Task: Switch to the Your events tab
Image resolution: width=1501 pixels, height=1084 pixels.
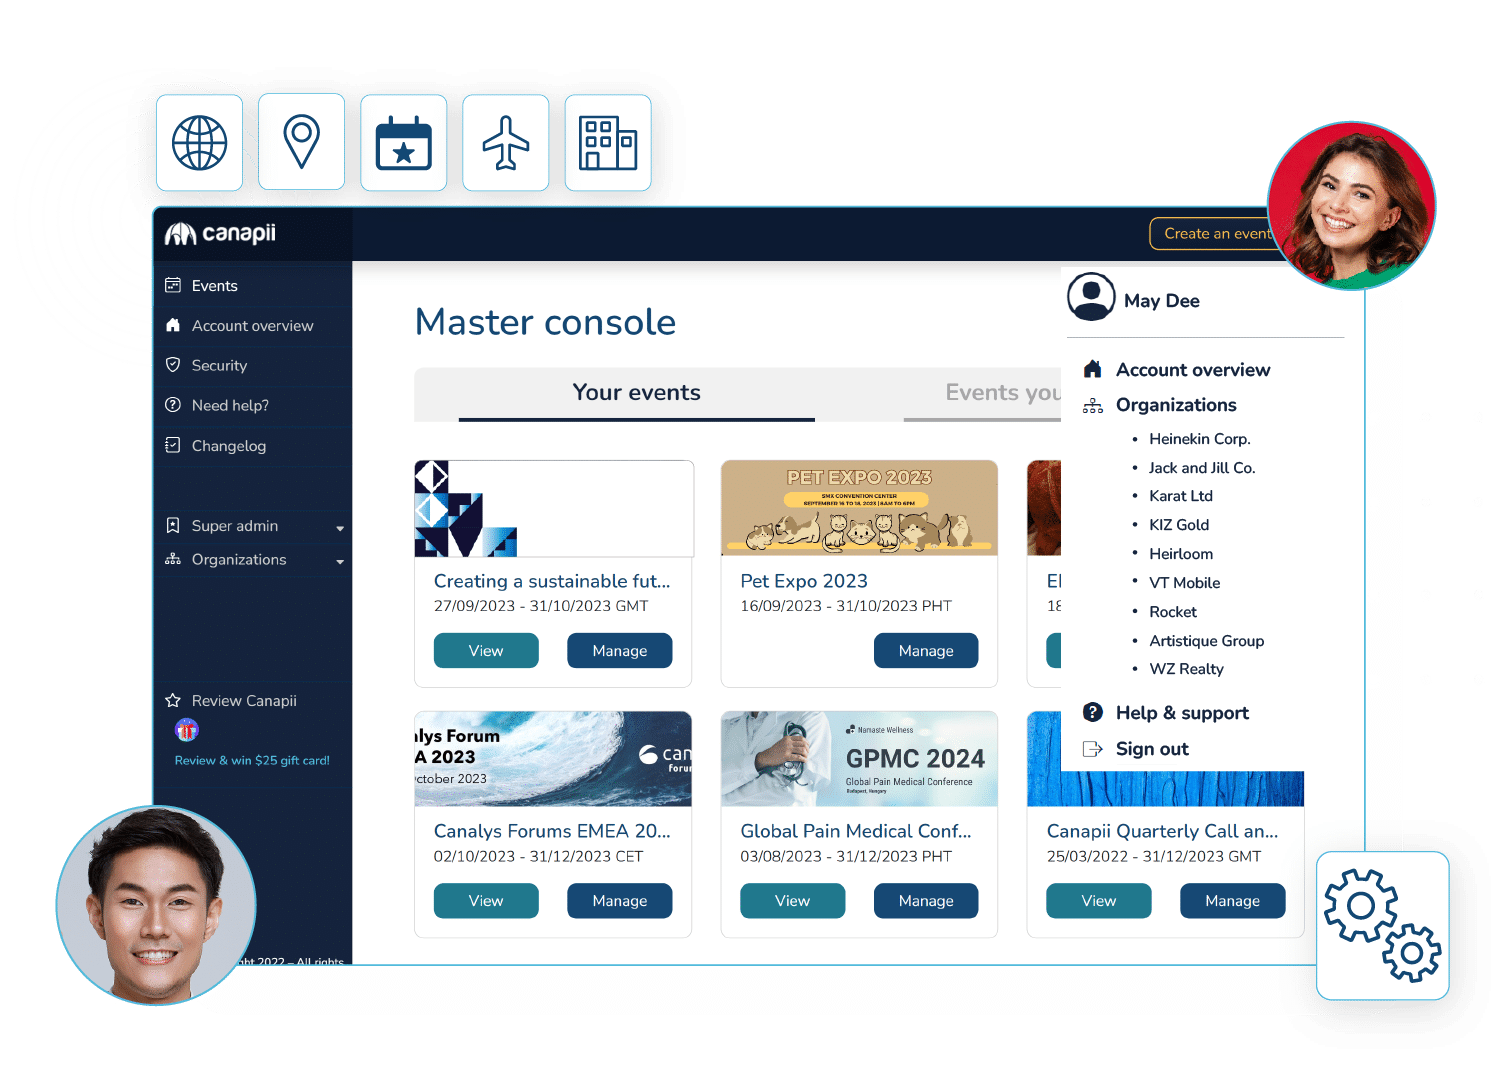Action: 637,392
